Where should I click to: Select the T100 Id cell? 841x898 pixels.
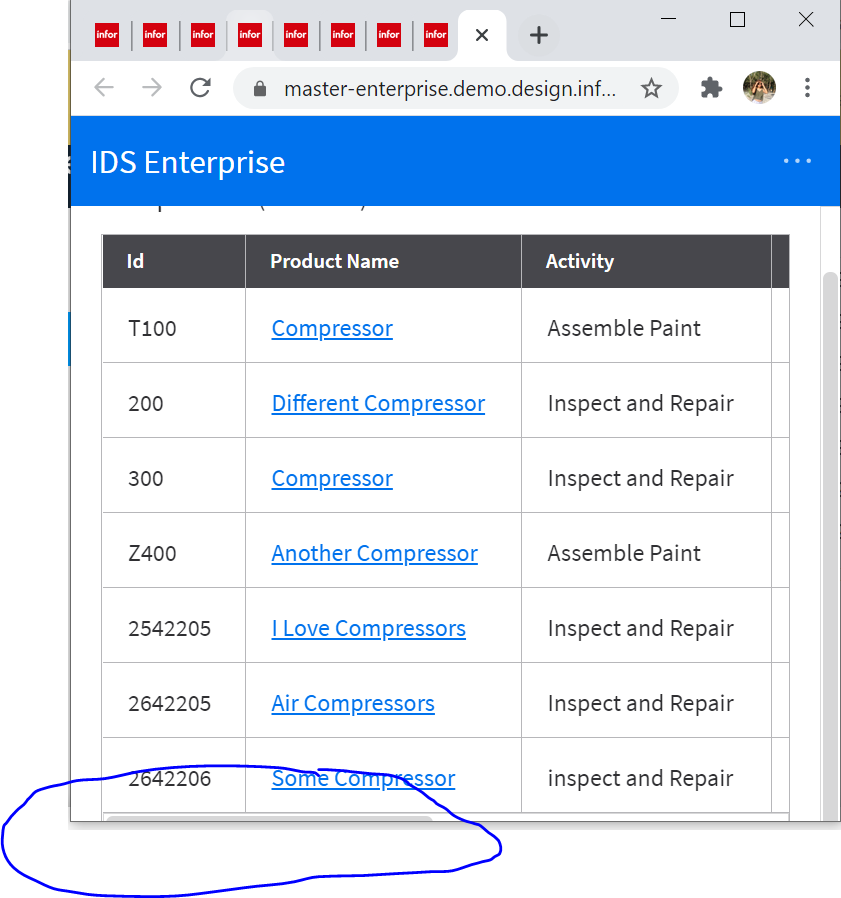174,325
